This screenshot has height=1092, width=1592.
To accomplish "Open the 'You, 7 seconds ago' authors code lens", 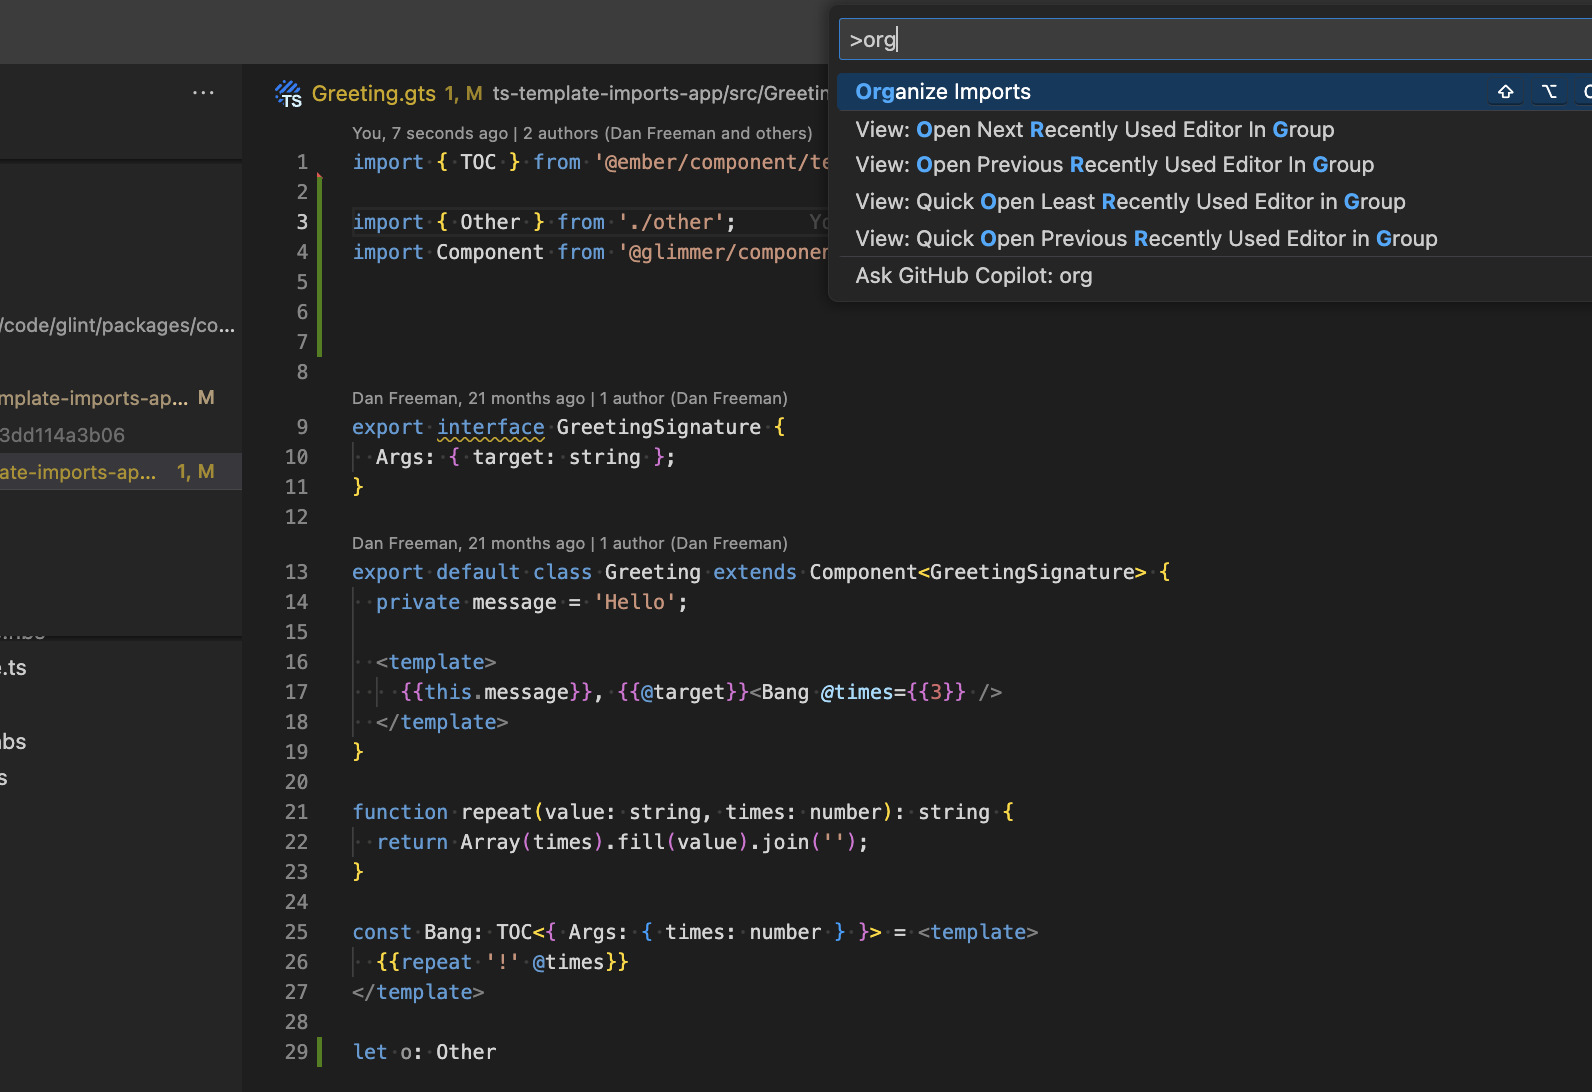I will click(581, 133).
